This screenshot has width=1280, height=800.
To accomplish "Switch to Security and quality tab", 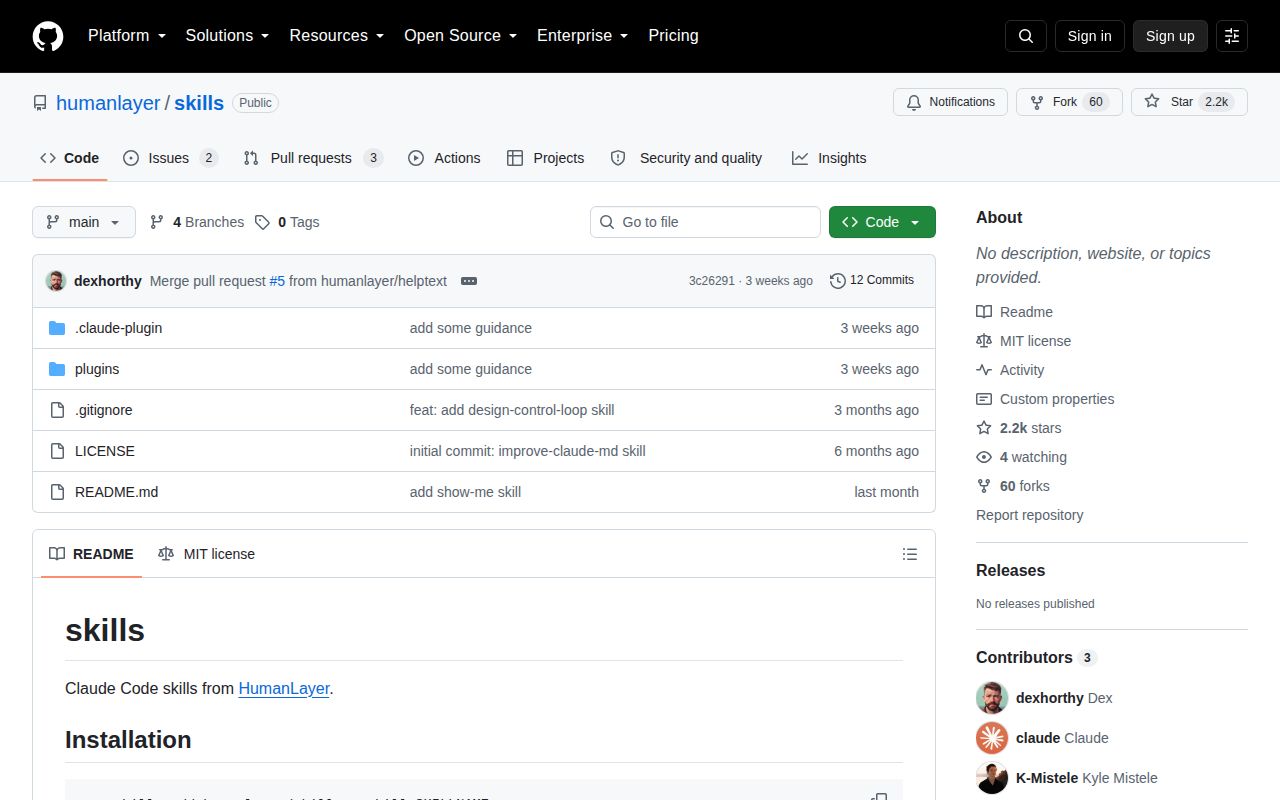I will click(686, 158).
